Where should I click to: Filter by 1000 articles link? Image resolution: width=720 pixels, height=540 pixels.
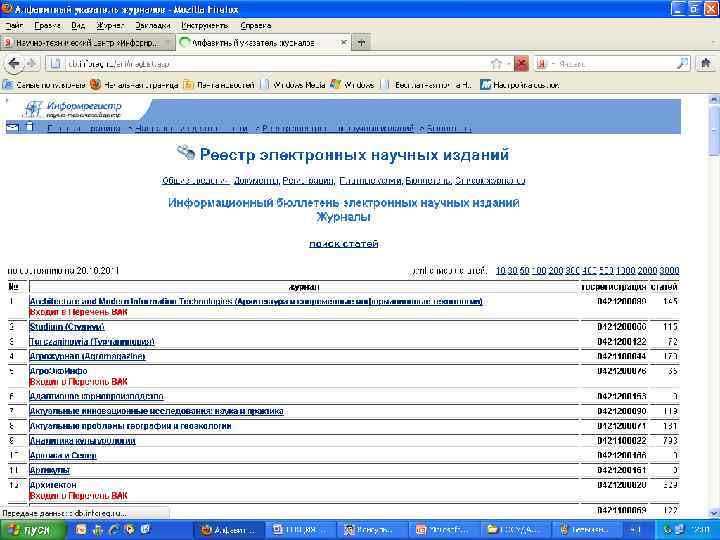[x=626, y=271]
